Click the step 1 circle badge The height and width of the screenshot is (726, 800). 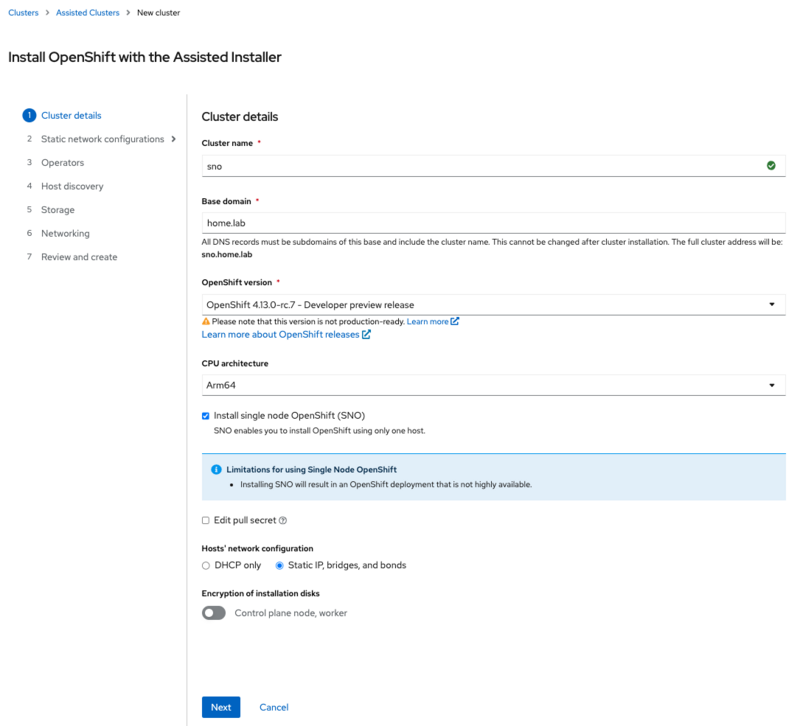pos(29,115)
